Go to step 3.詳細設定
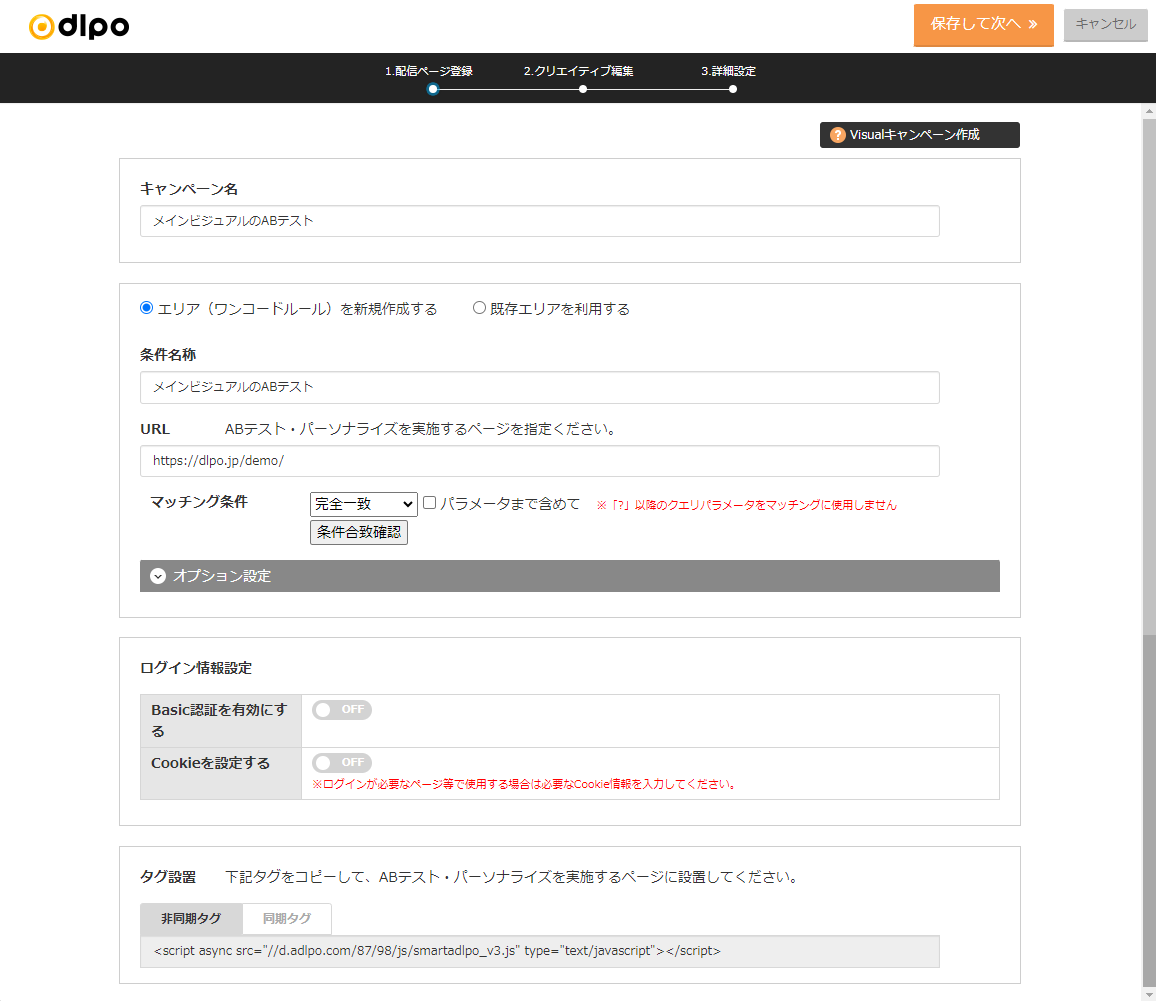 728,71
